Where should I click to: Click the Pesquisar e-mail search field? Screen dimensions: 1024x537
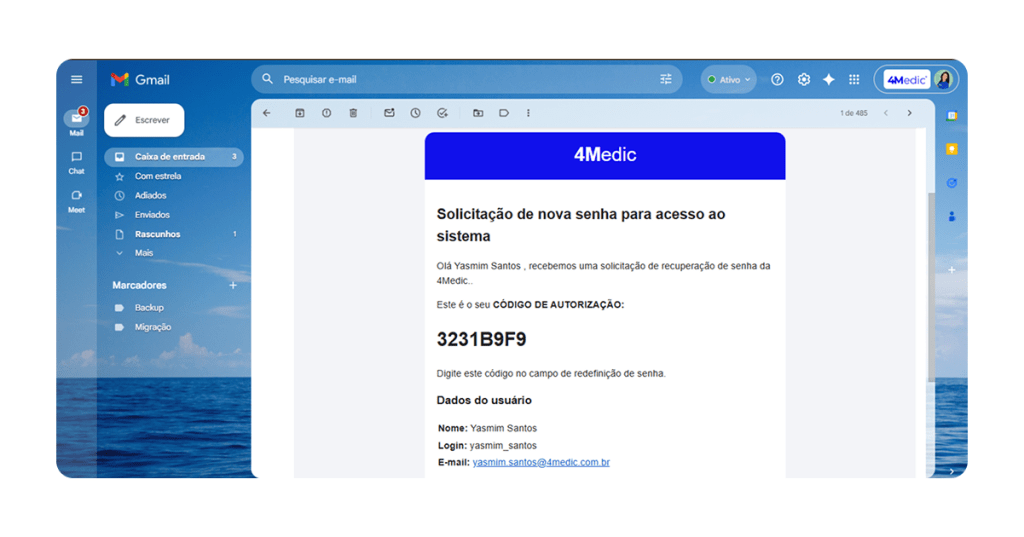point(460,79)
